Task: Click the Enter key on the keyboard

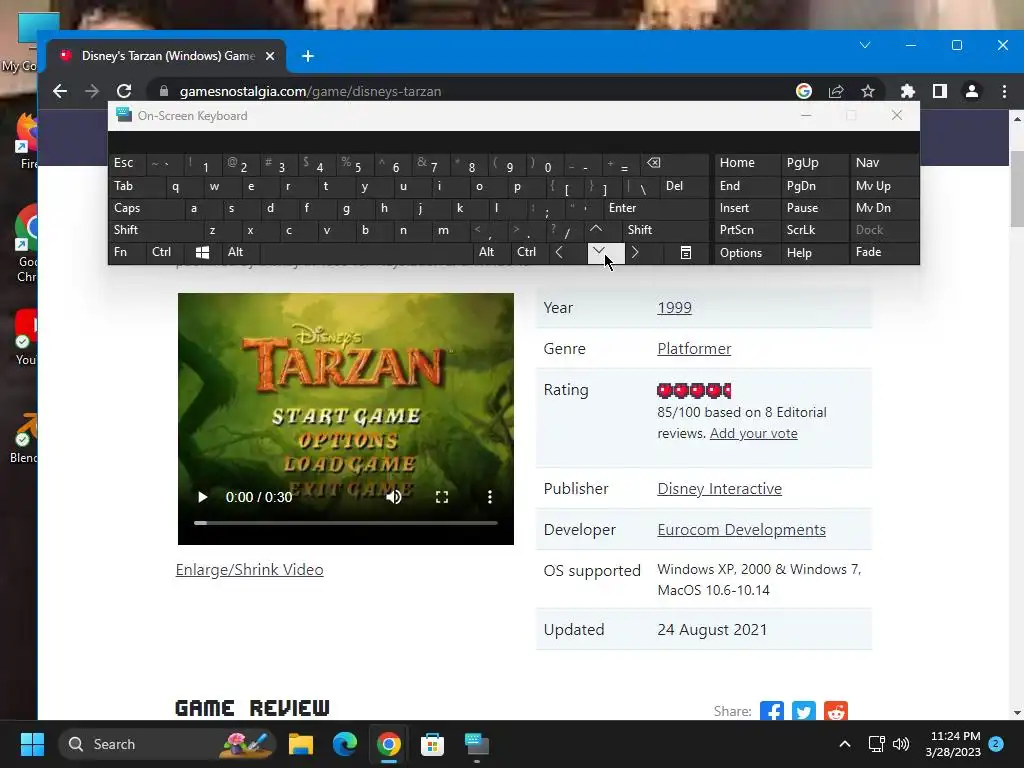Action: pyautogui.click(x=656, y=208)
